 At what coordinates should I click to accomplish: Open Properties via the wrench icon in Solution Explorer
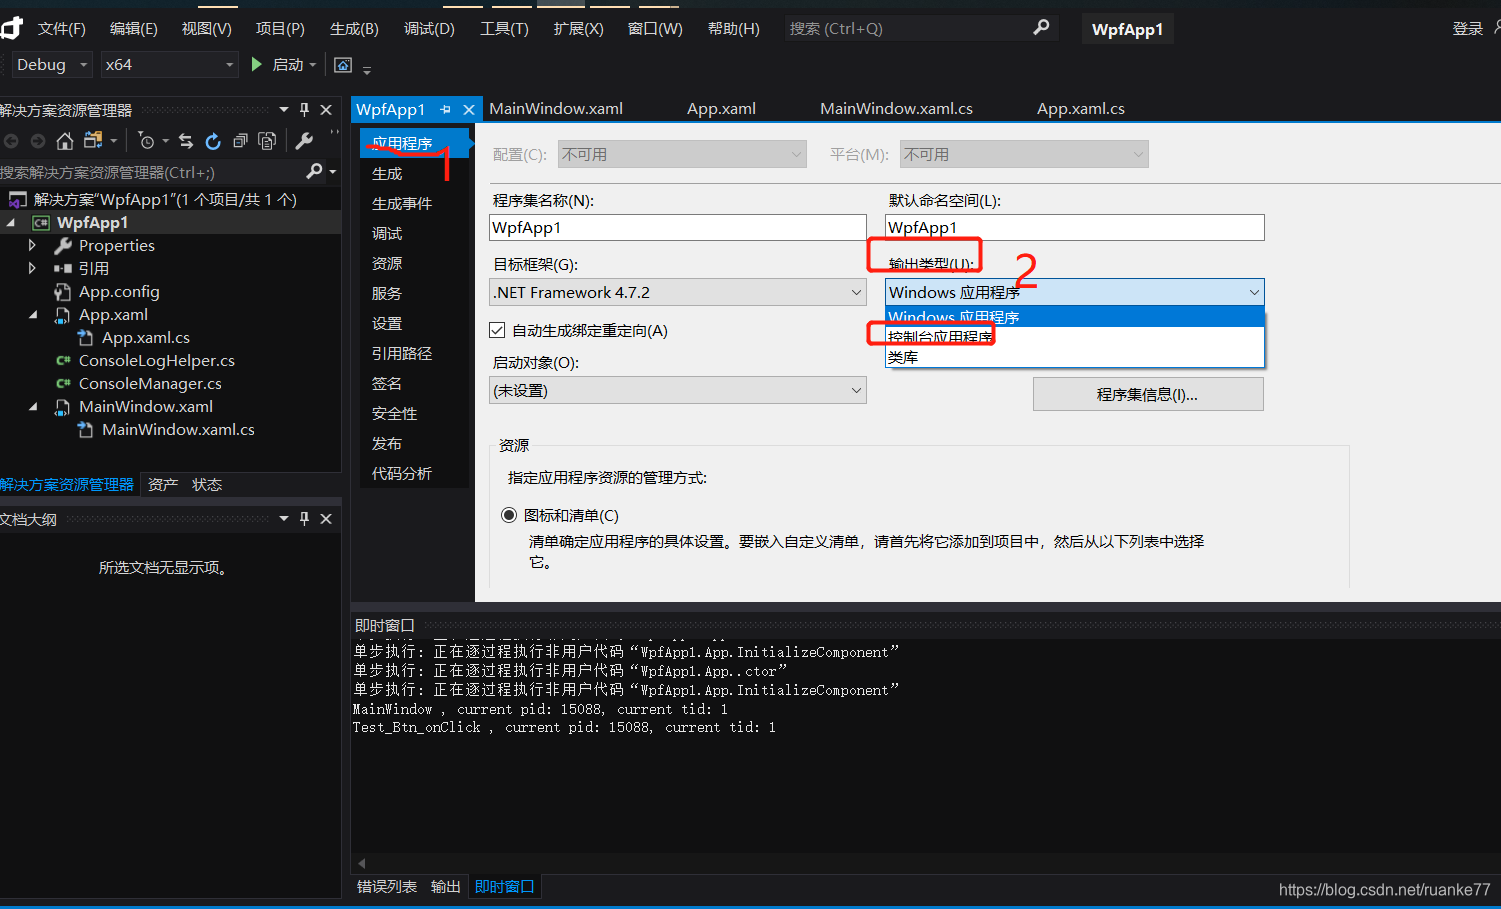(303, 141)
